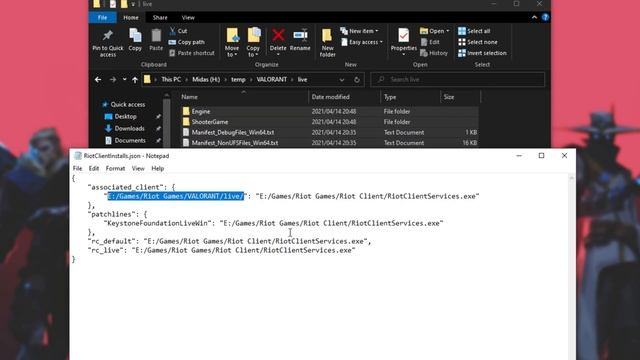Sort by Name column header
This screenshot has width=640, height=360.
[x=189, y=97]
